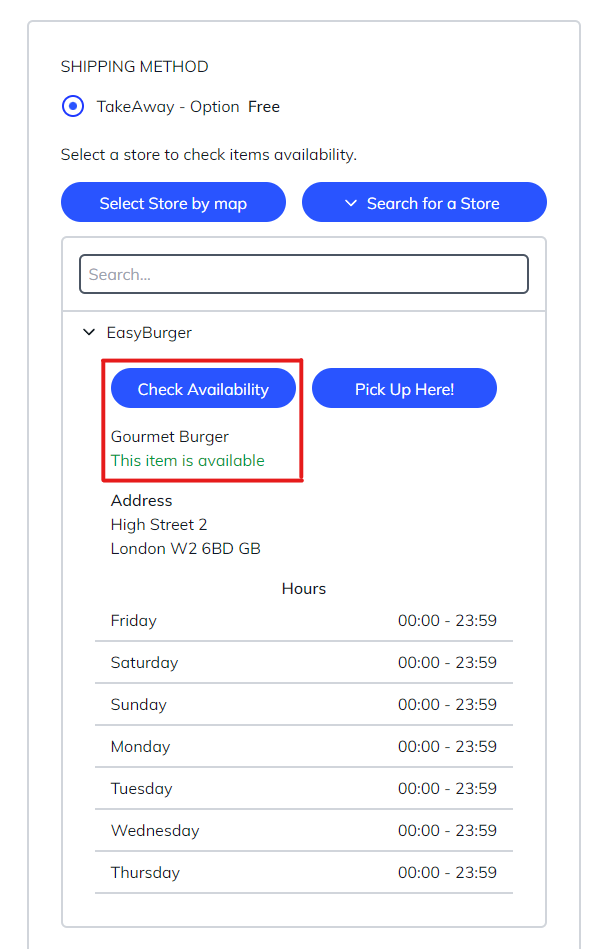This screenshot has height=949, width=602.
Task: Click the EasyBurger store name
Action: pos(150,332)
